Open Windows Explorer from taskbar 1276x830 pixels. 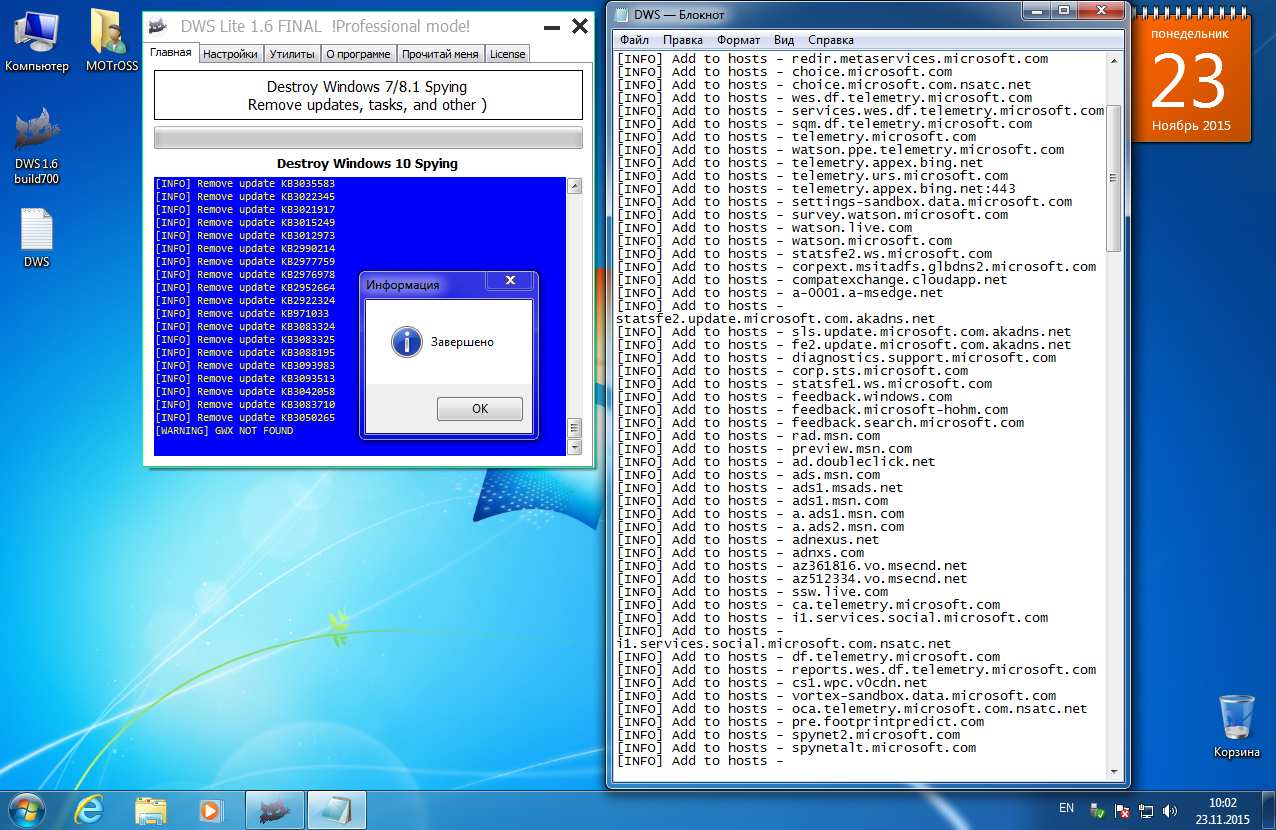click(151, 809)
